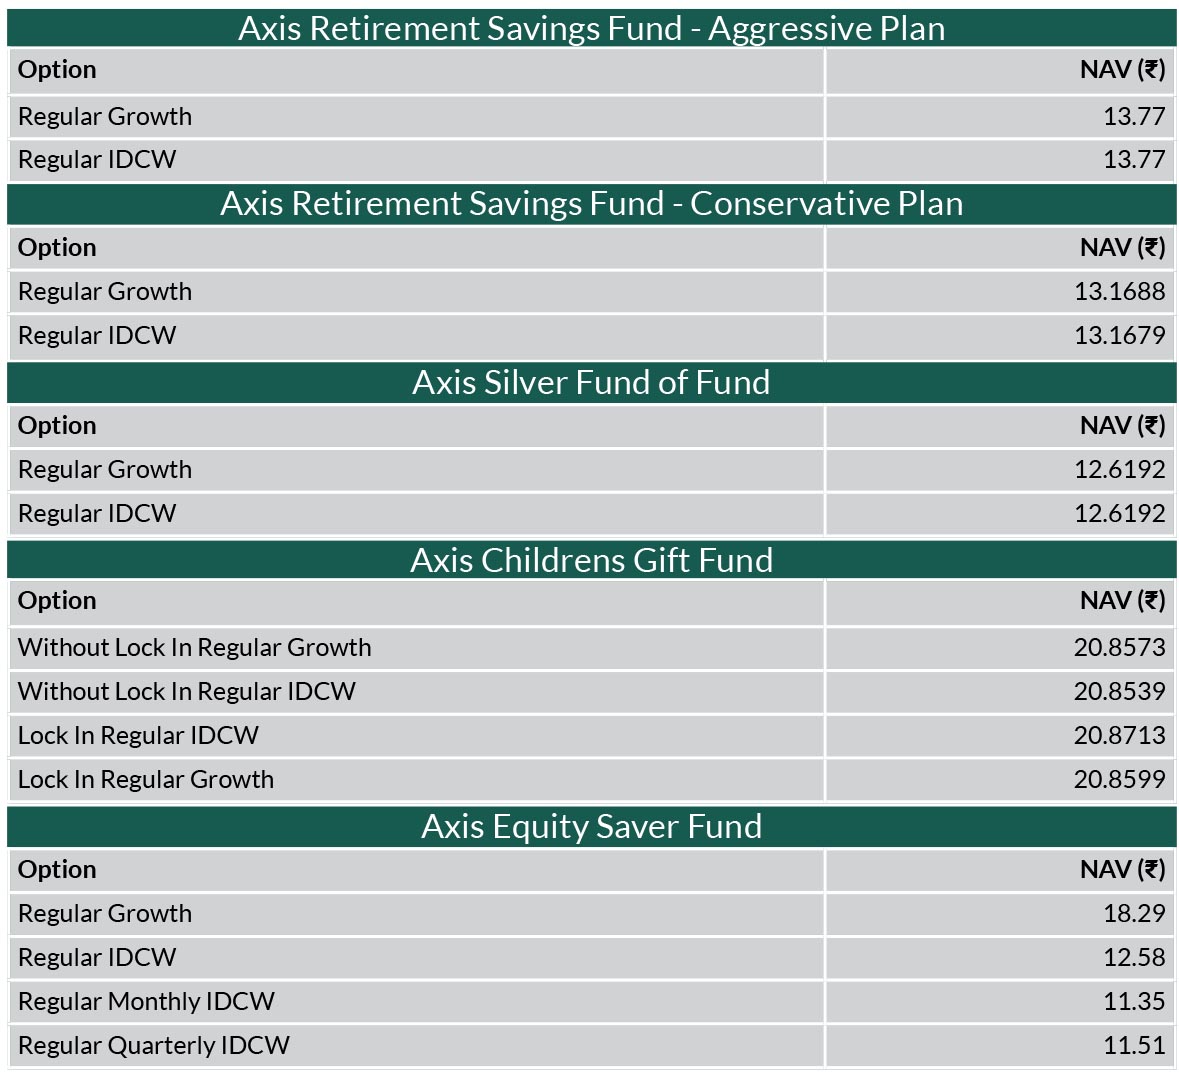1179x1073 pixels.
Task: Click 12.6192 NAV for Silver Fund Regular IDCW
Action: pyautogui.click(x=1120, y=513)
